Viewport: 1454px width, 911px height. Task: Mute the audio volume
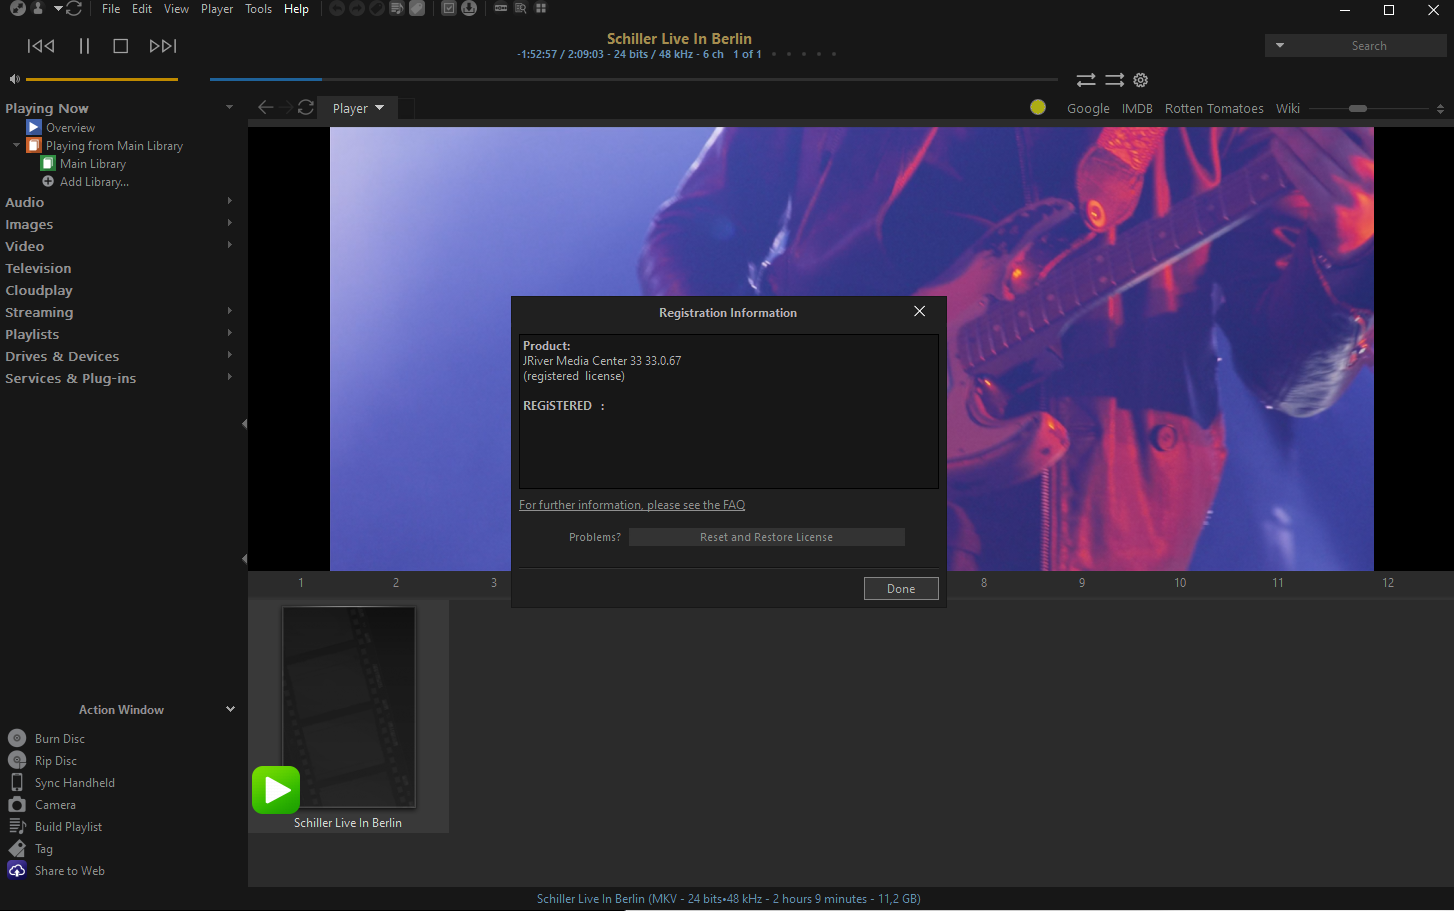coord(12,78)
